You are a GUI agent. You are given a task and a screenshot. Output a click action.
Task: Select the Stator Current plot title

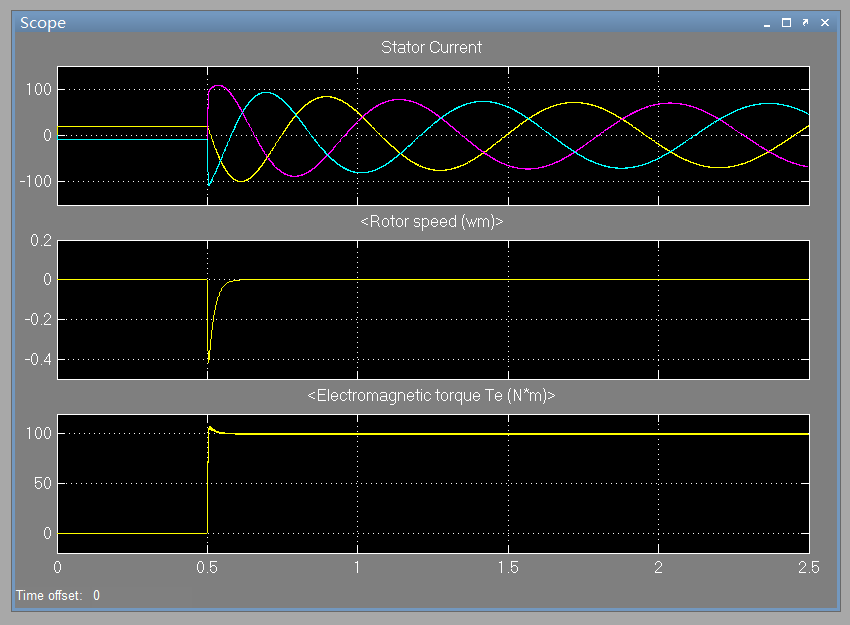coord(432,47)
